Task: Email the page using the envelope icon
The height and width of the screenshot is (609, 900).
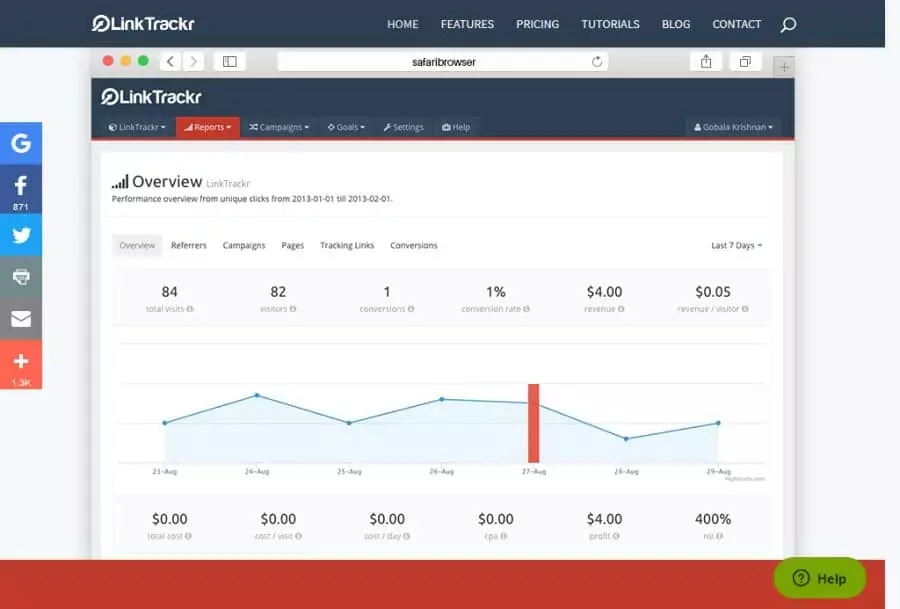Action: pos(21,319)
